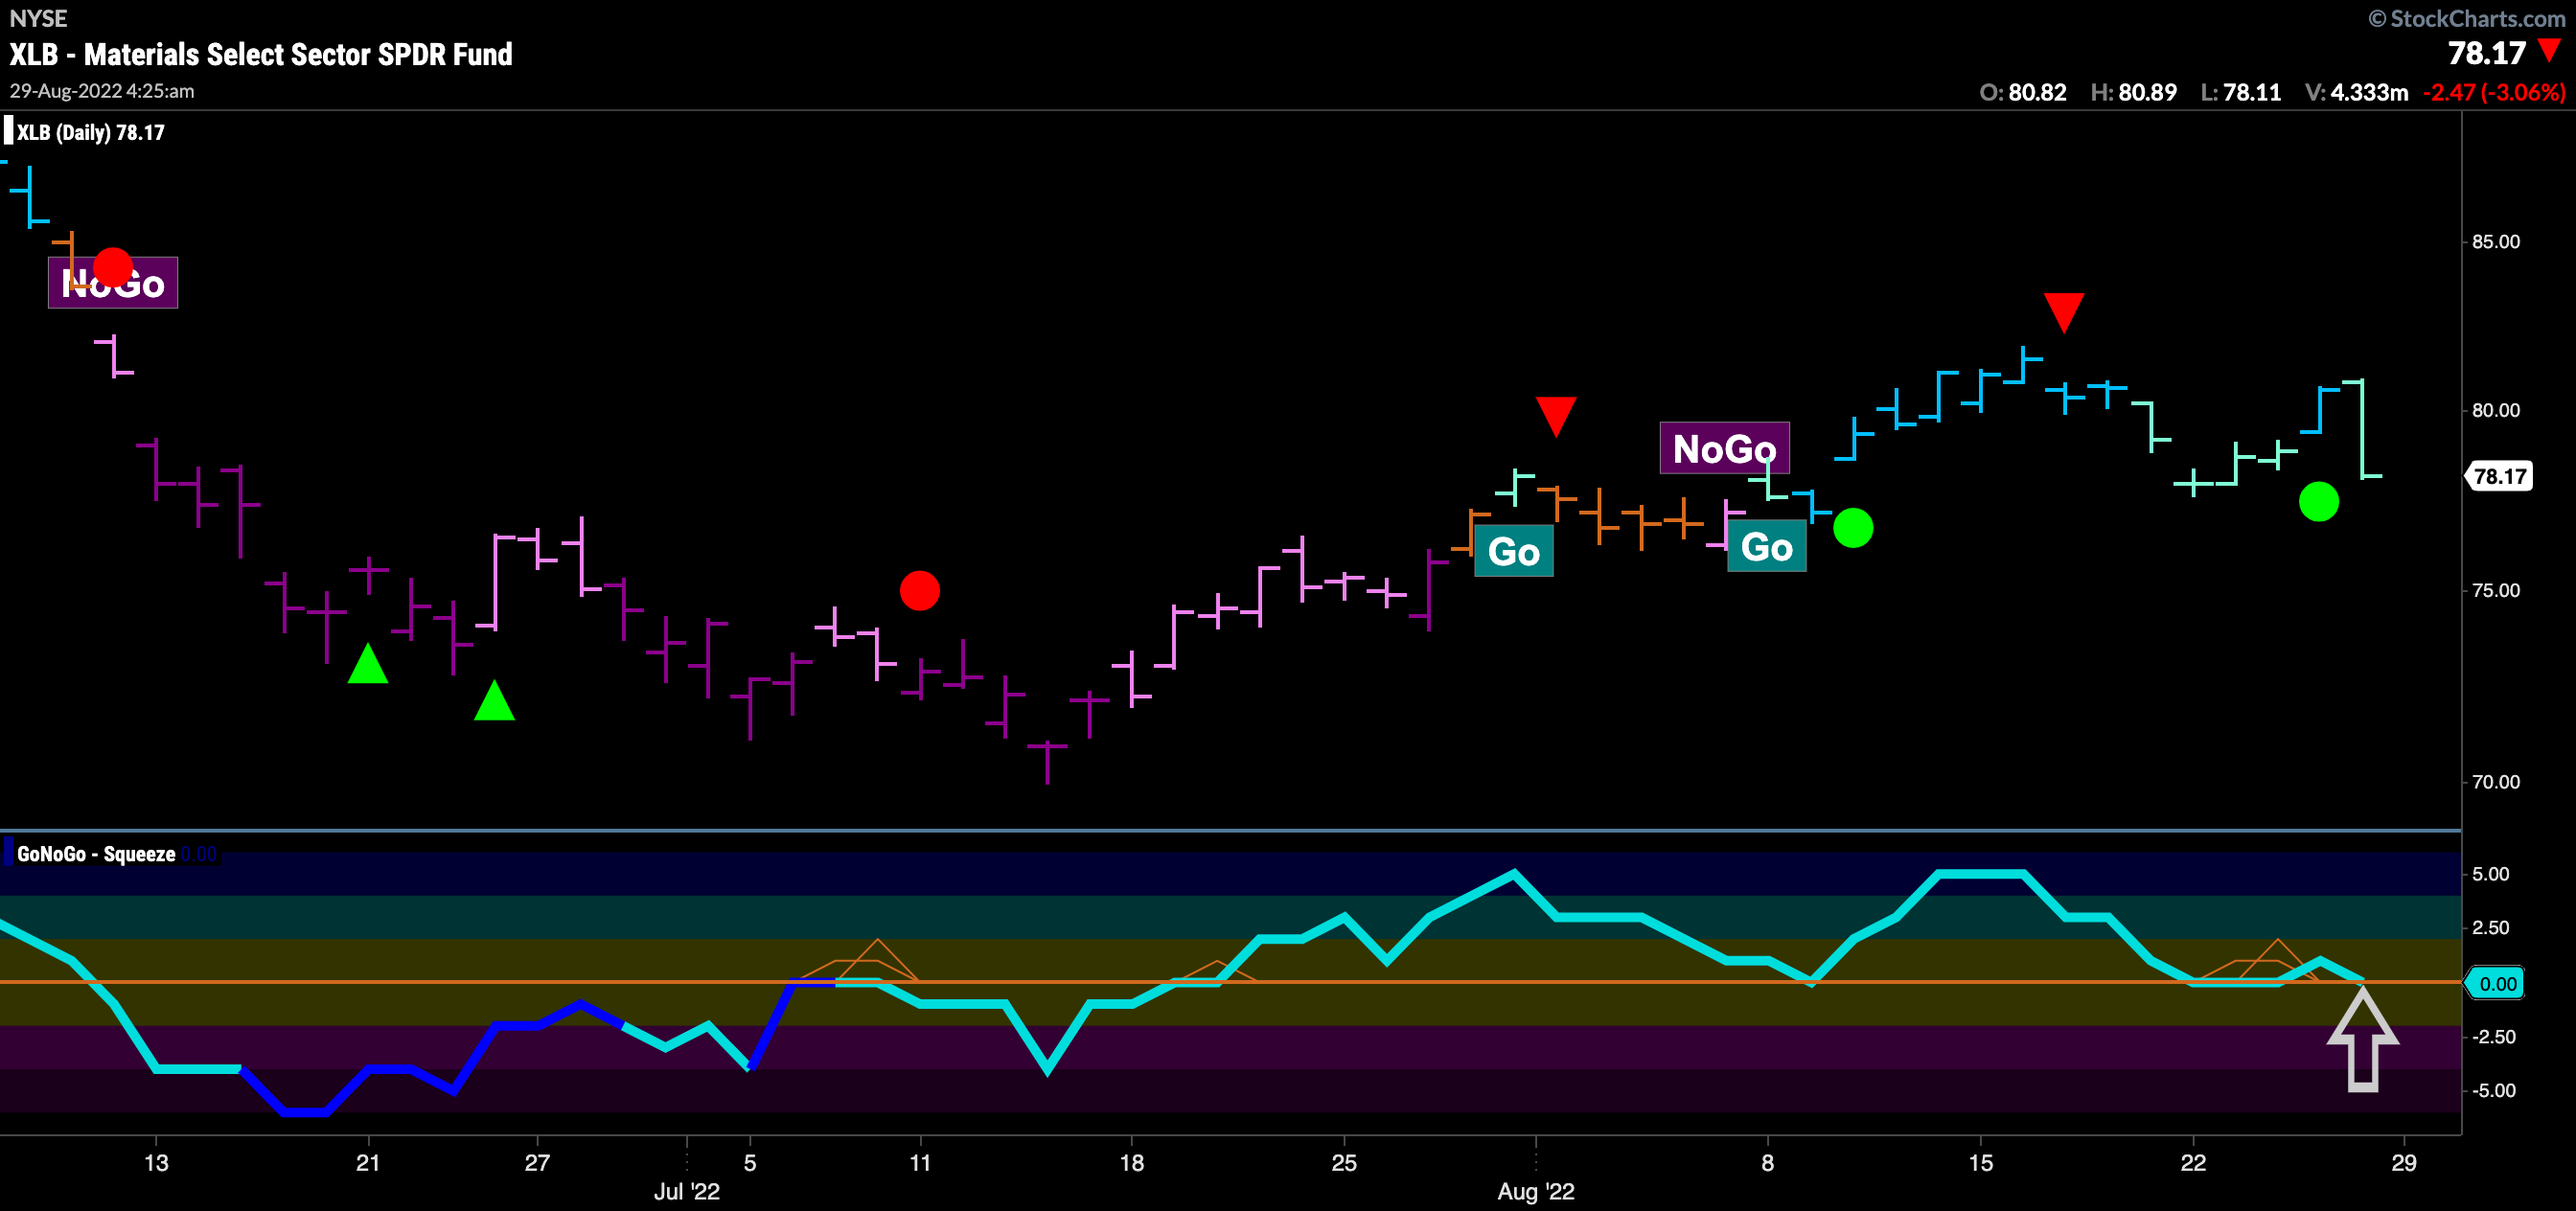The height and width of the screenshot is (1211, 2576).
Task: Click the Jul '22 date axis label
Action: pyautogui.click(x=687, y=1191)
